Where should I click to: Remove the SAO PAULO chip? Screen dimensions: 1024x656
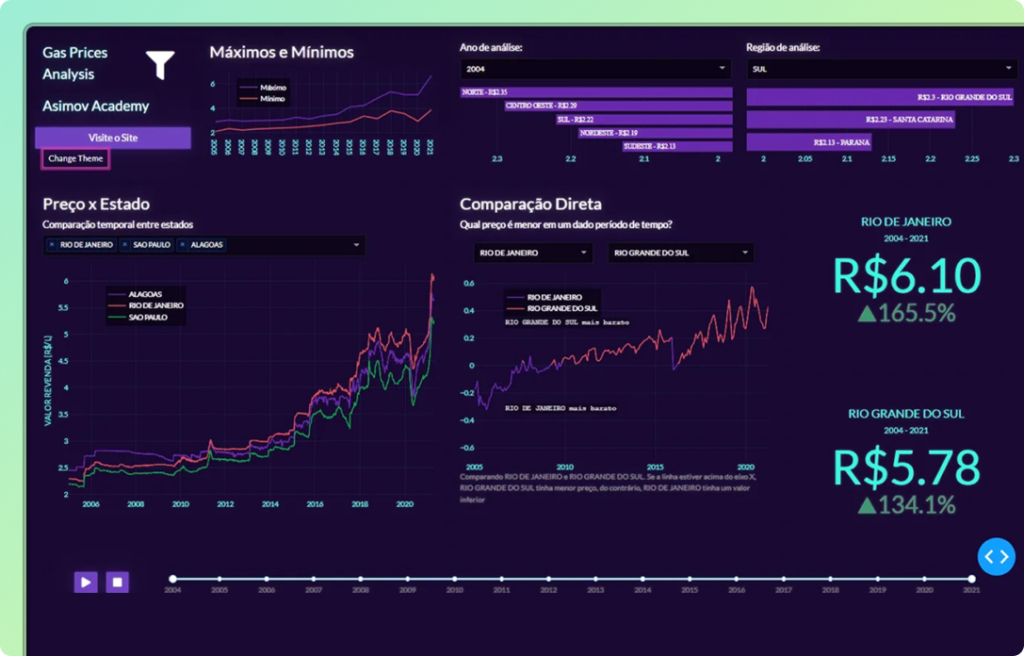pos(124,246)
